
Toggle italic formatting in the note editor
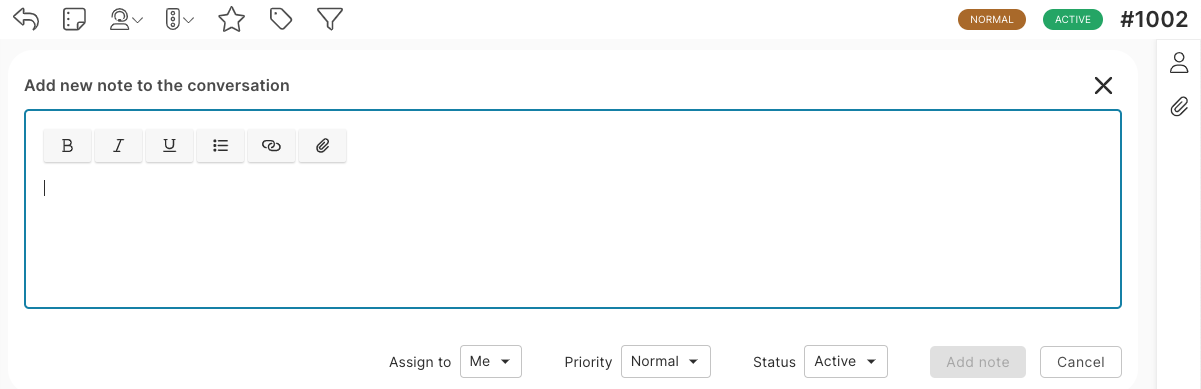pyautogui.click(x=119, y=146)
